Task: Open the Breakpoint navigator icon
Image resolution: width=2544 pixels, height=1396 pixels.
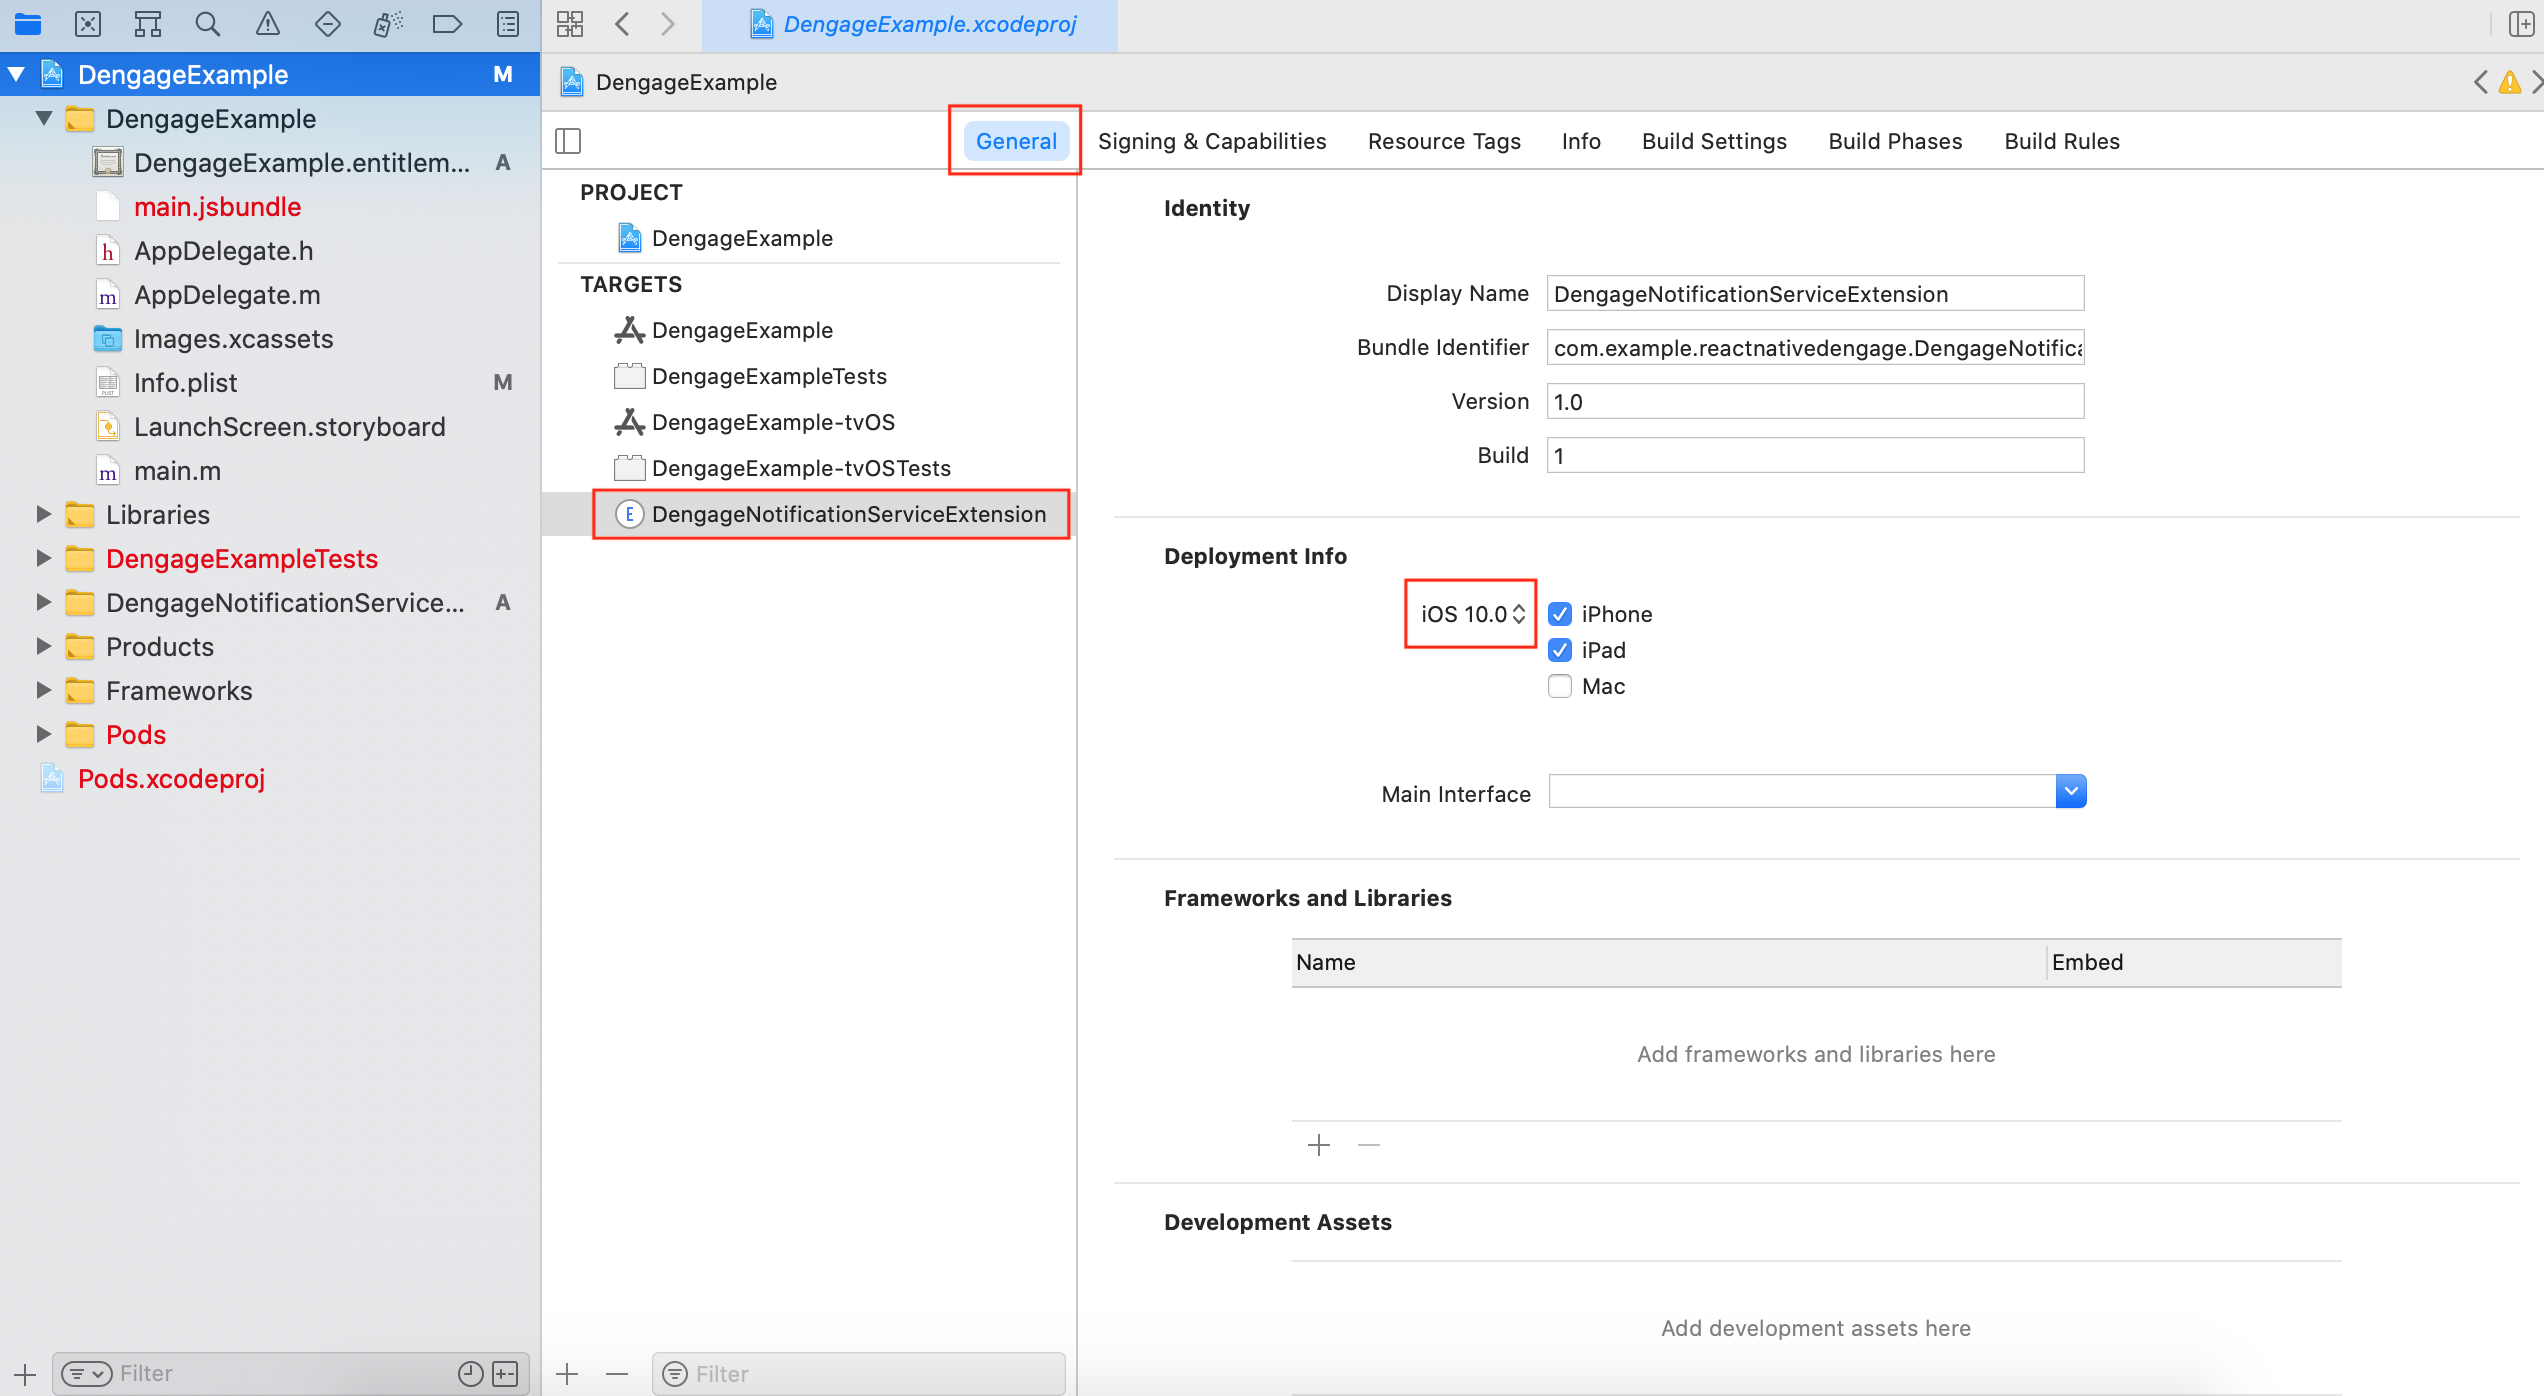Action: tap(447, 24)
